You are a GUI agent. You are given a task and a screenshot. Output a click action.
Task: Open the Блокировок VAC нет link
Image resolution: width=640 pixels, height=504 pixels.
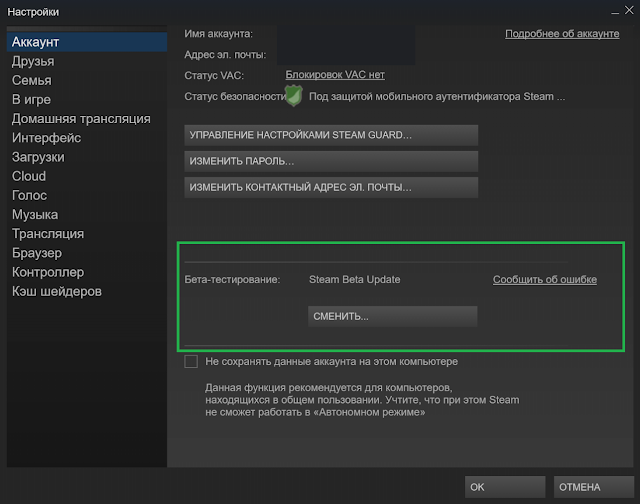tap(335, 75)
